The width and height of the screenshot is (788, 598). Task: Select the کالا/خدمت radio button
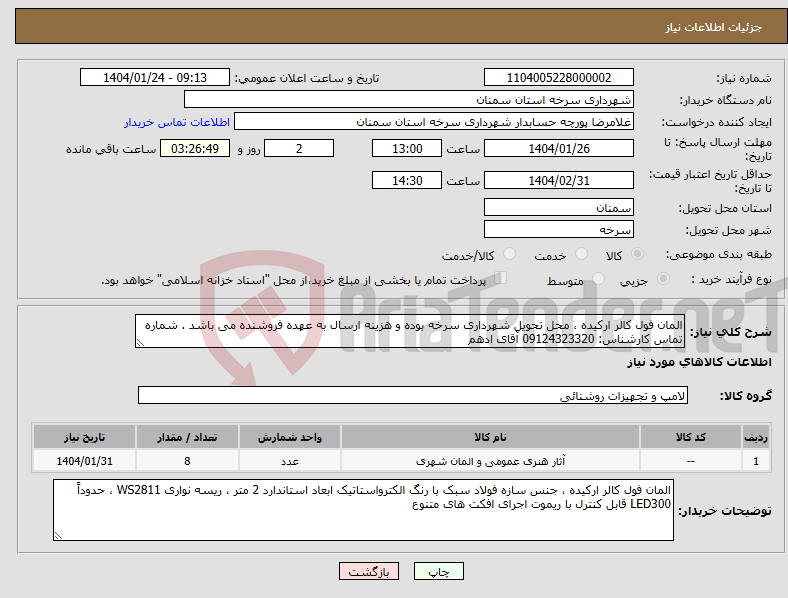(x=510, y=254)
